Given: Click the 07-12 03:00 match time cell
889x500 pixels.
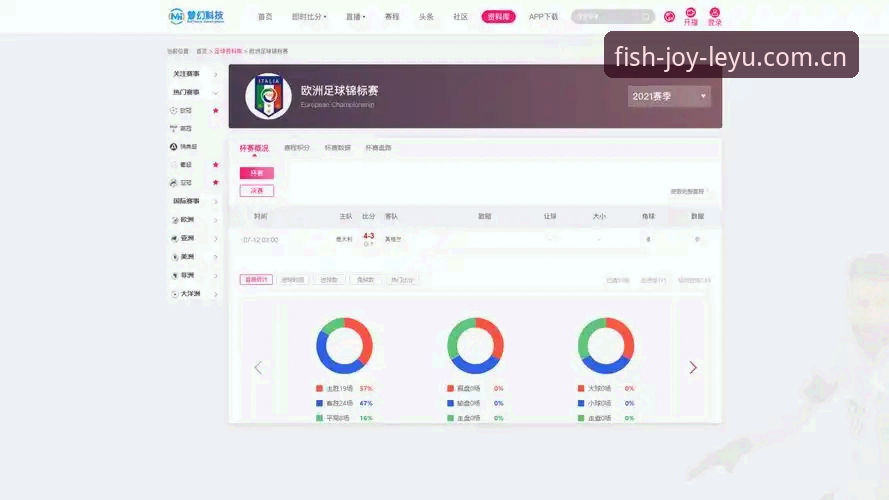Looking at the screenshot, I should tap(260, 240).
